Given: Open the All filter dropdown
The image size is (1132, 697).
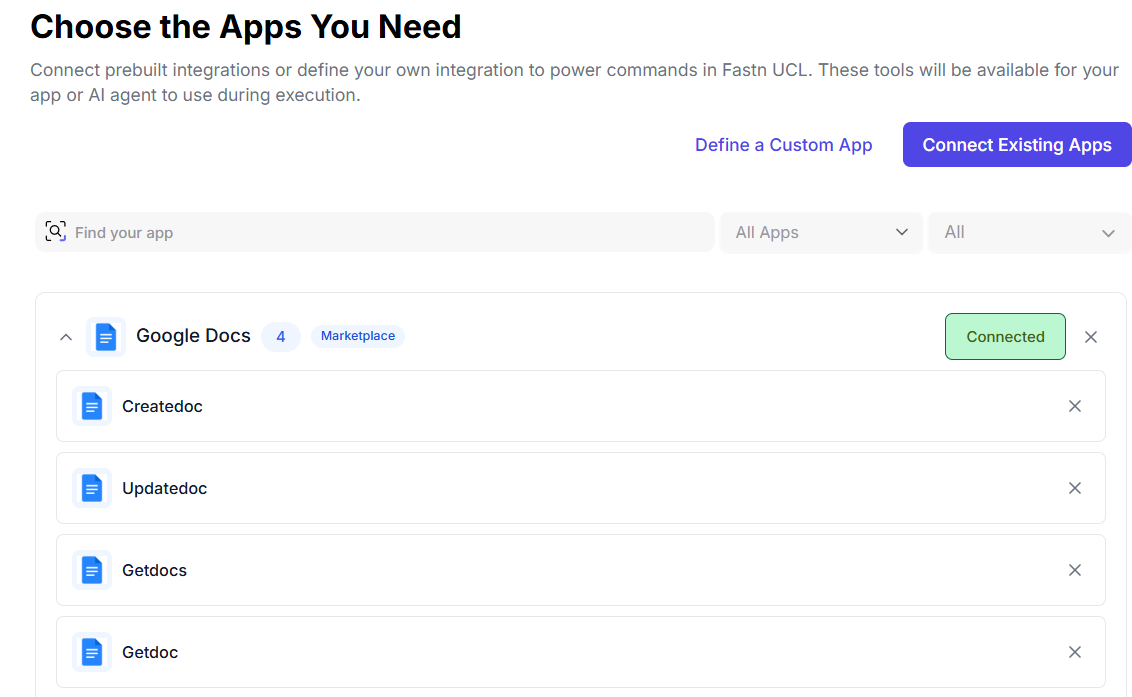Looking at the screenshot, I should (1029, 233).
